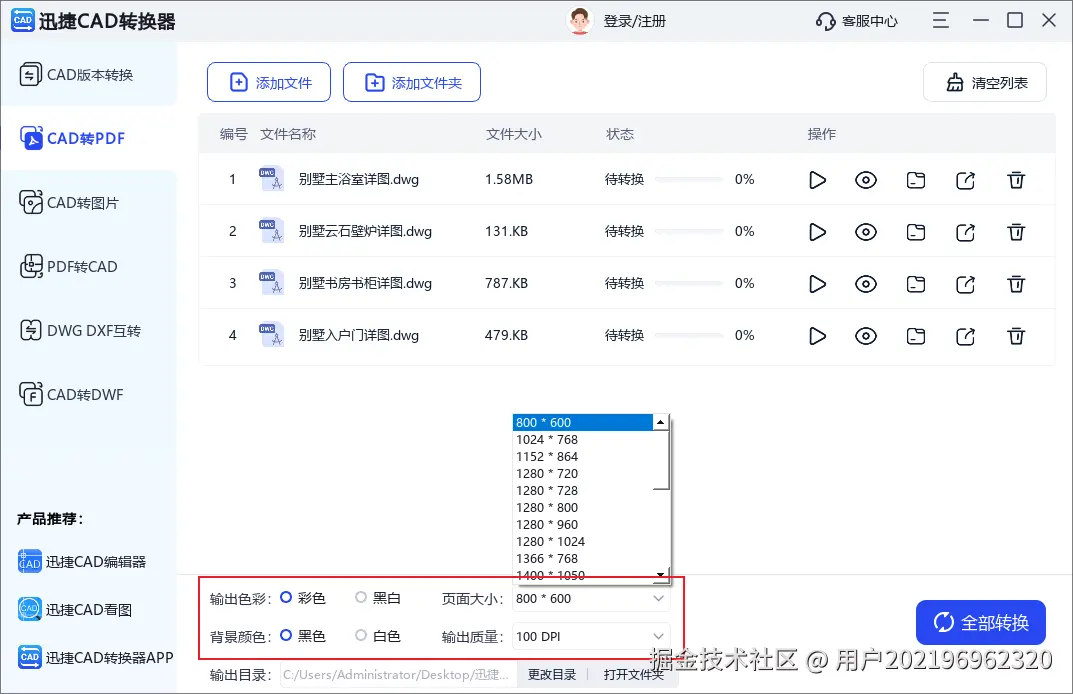Screen dimensions: 1073x694
Task: Switch to CAD版本转换 mode
Action: [88, 75]
